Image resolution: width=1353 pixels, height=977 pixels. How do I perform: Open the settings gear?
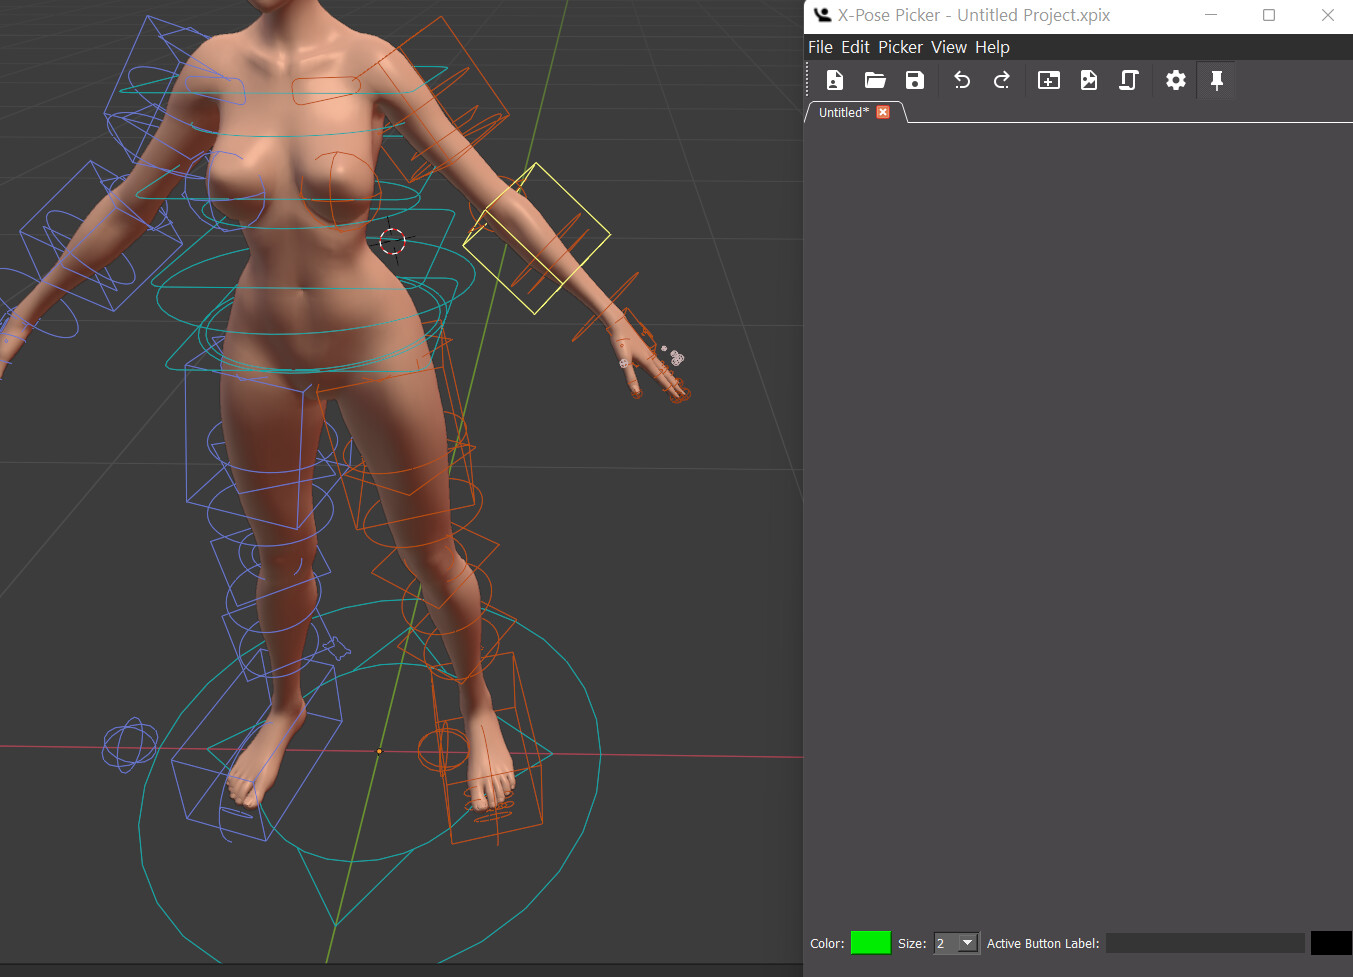pos(1176,80)
